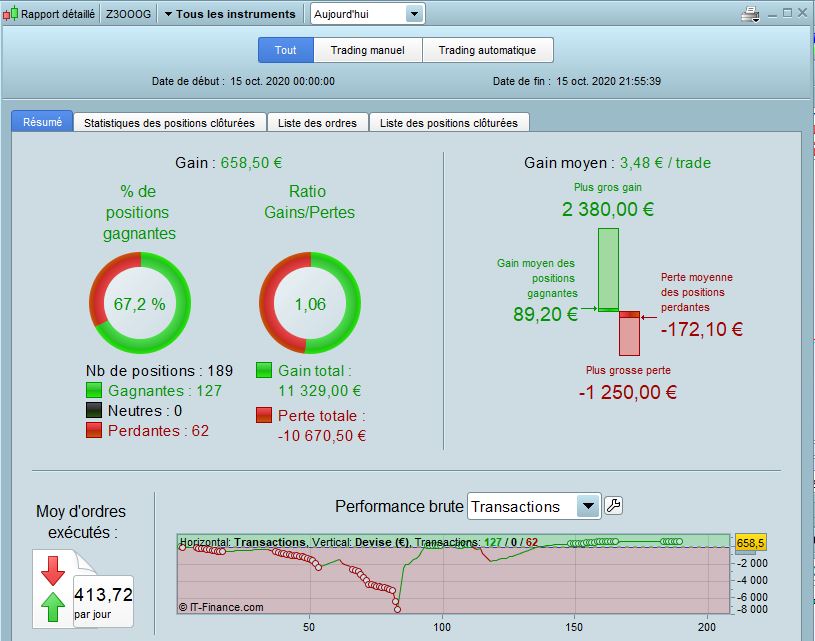
Task: Click the 89,20 € average winning gain
Action: click(545, 314)
